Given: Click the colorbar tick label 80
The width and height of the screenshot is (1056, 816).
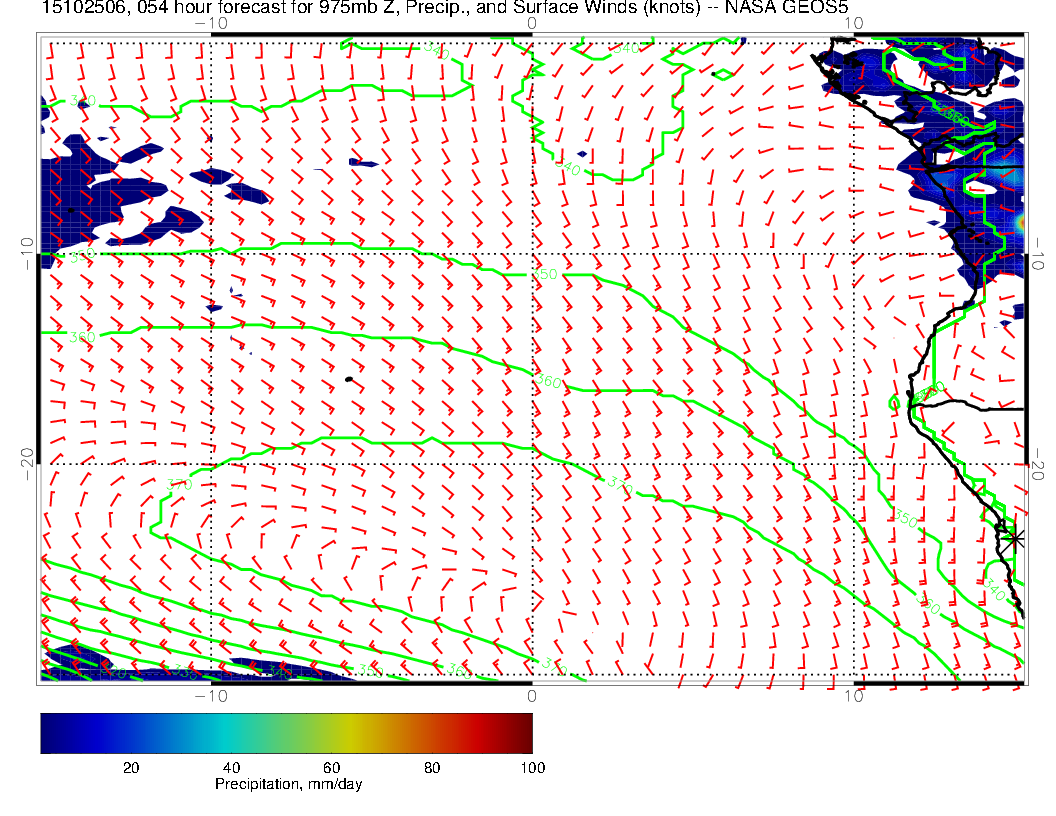Looking at the screenshot, I should tap(432, 767).
